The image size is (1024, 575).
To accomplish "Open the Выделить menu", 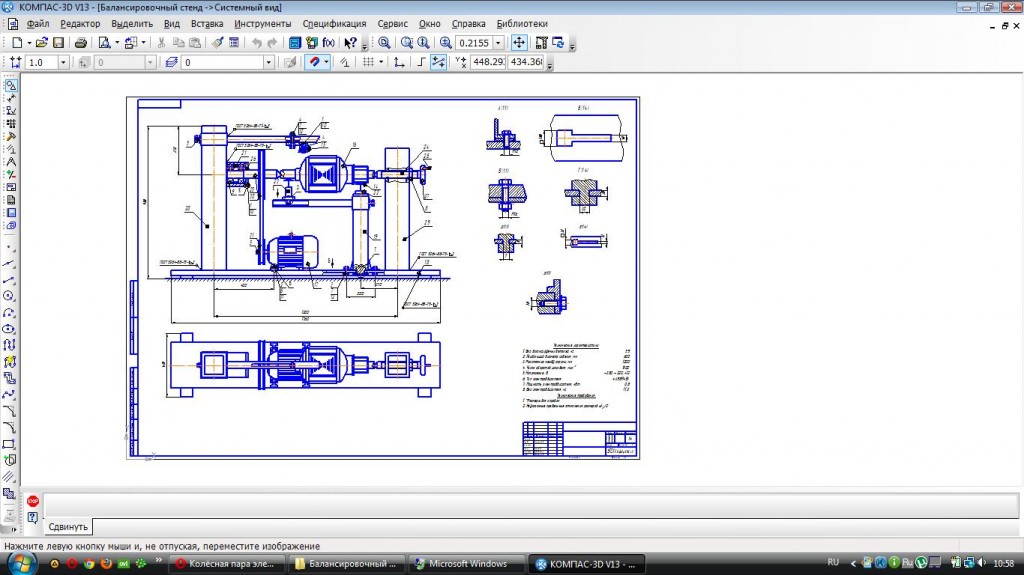I will tap(132, 24).
